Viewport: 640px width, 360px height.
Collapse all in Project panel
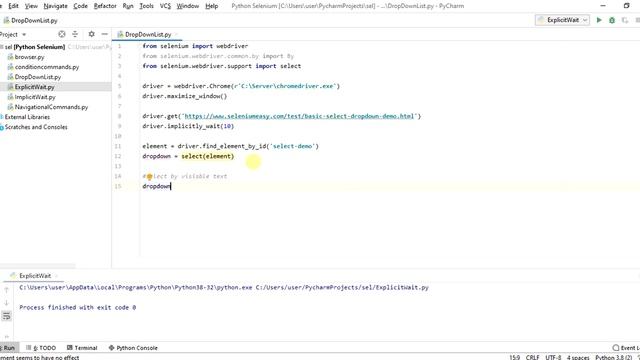[75, 34]
